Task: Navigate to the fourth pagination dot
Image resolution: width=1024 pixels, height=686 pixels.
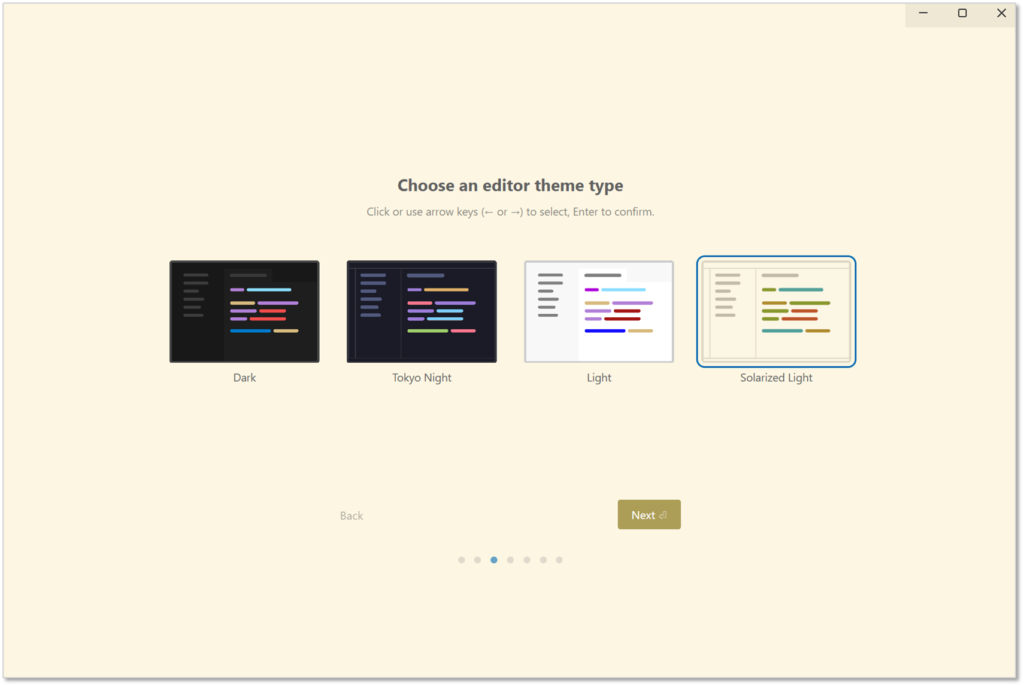Action: 510,560
